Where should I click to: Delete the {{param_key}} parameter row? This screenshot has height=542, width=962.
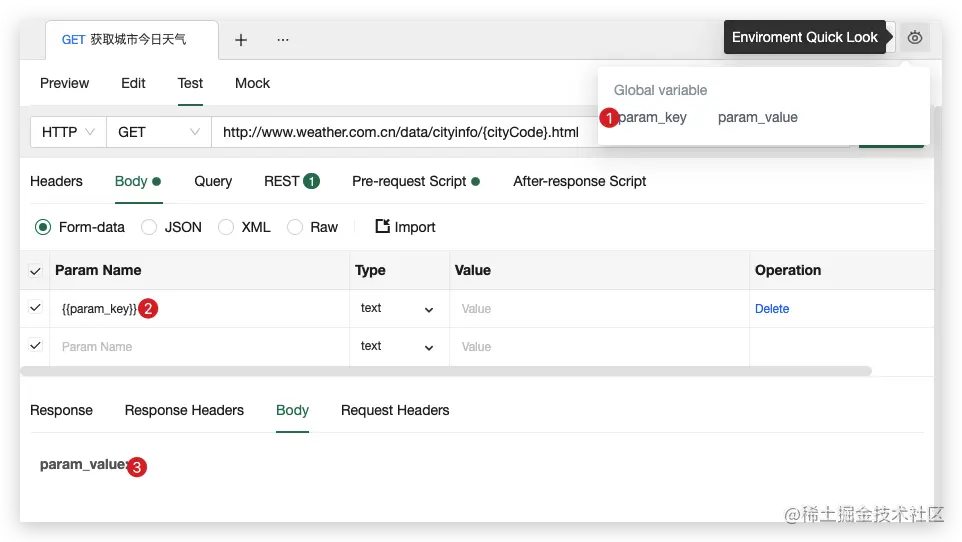(772, 309)
